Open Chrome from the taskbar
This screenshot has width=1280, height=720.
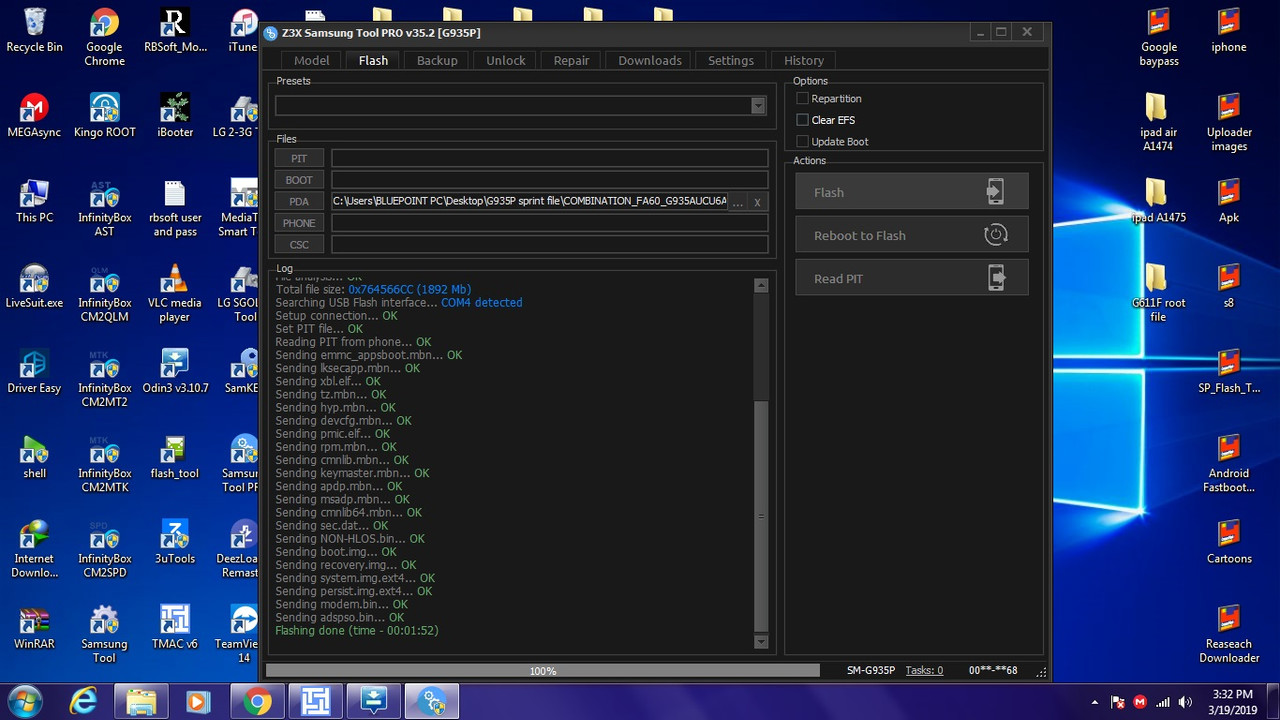(x=257, y=702)
